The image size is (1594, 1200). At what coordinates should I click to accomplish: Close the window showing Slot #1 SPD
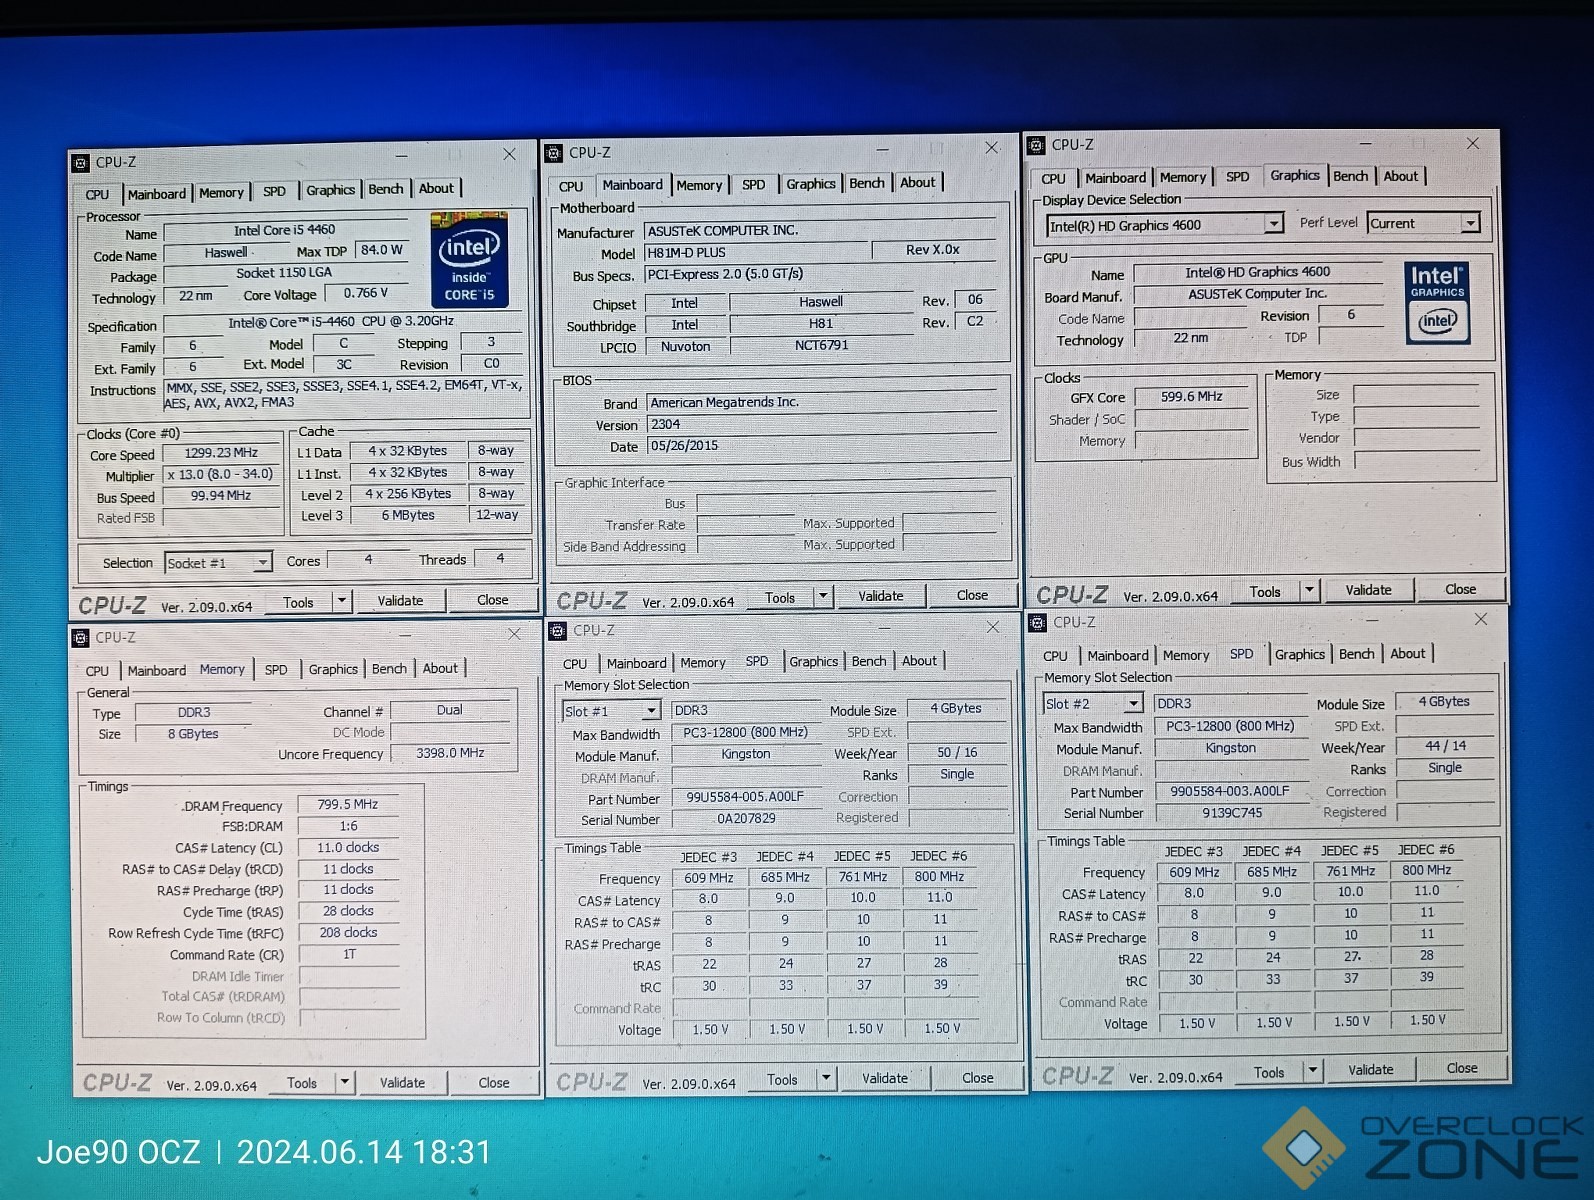click(992, 627)
